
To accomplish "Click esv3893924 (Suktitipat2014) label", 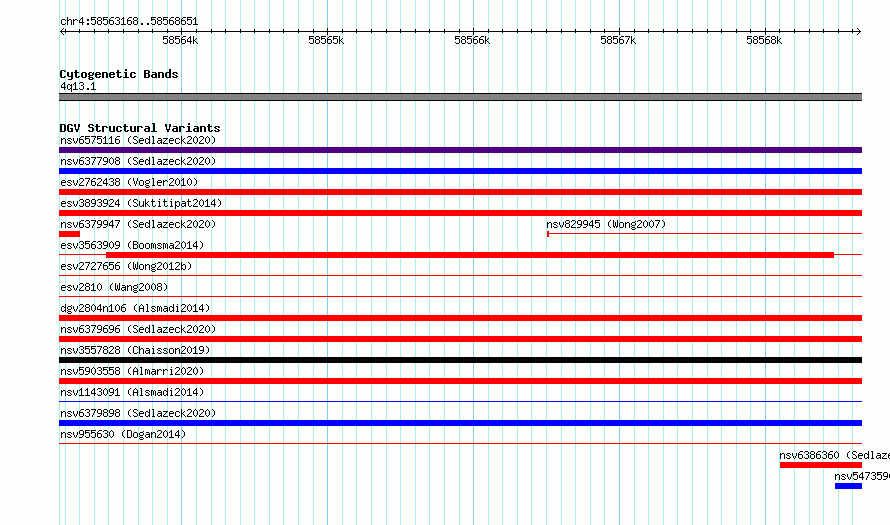I will pyautogui.click(x=141, y=203).
